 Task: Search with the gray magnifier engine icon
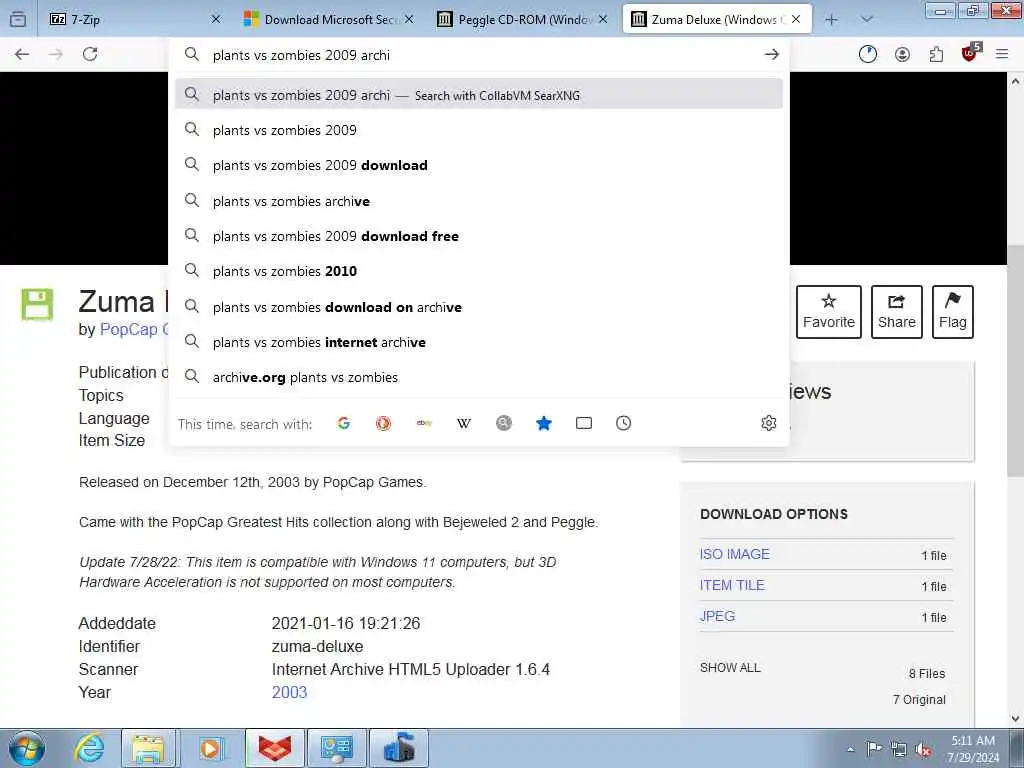click(504, 423)
